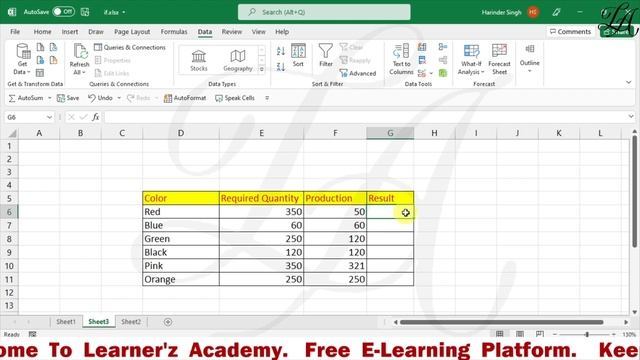
Task: Collapse the ribbon chevron
Action: tap(629, 82)
